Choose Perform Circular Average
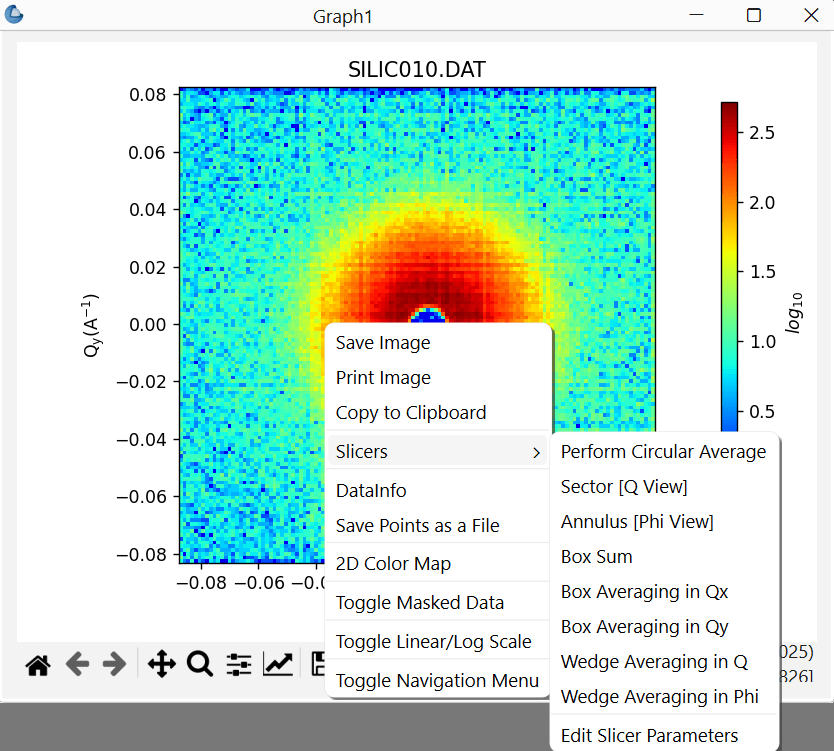 coord(664,452)
